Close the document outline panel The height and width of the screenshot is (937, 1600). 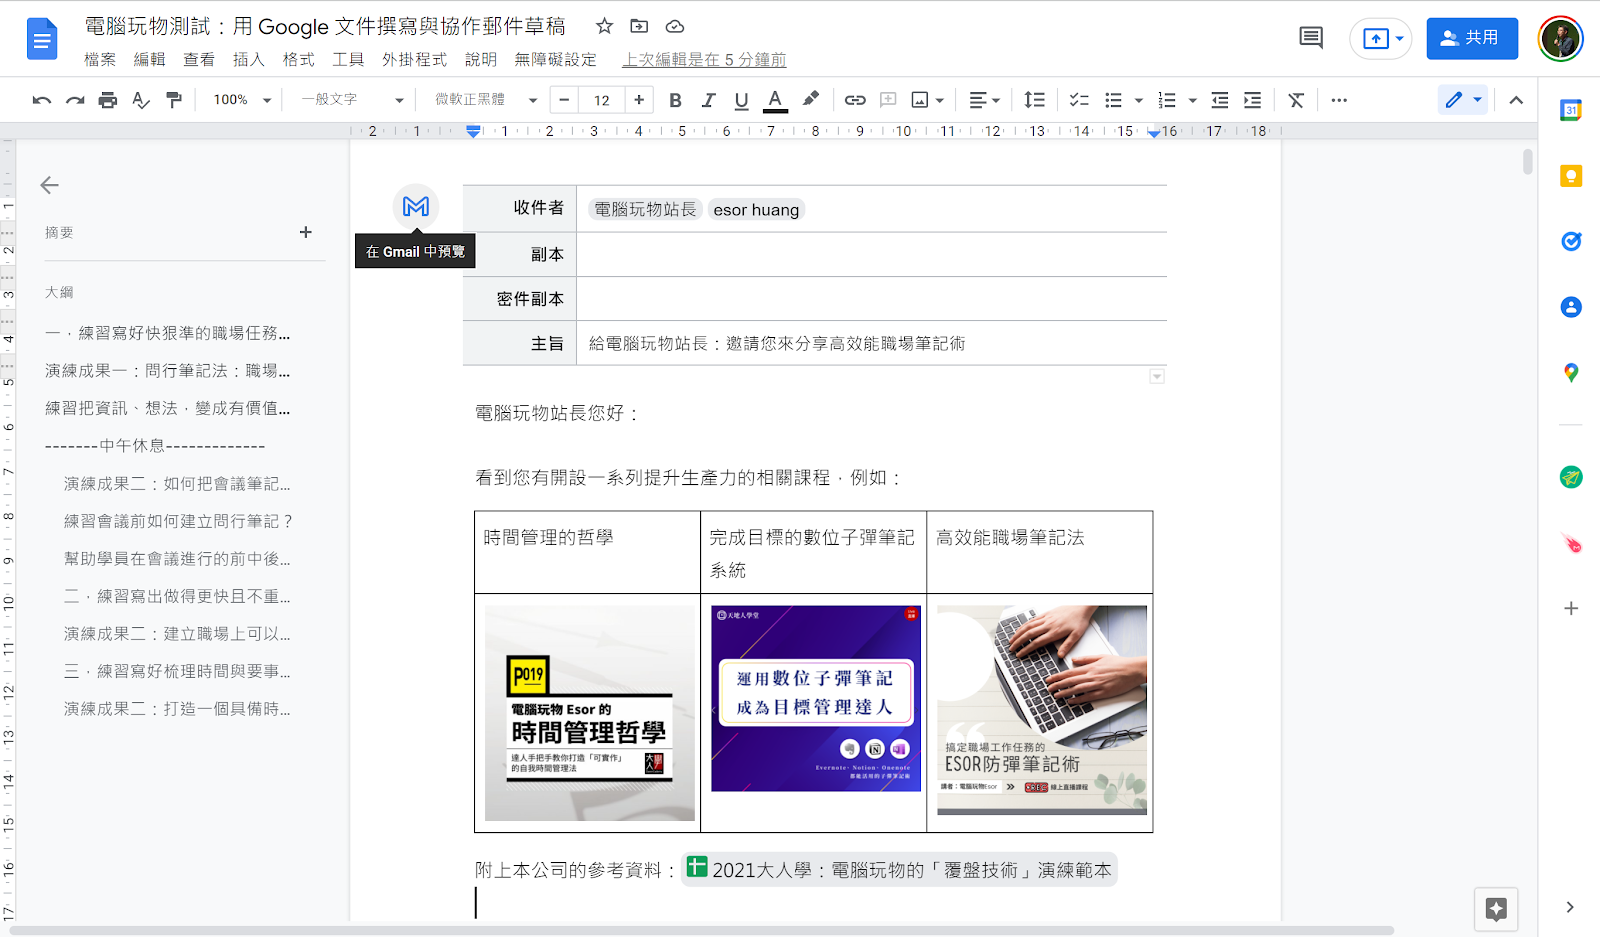(50, 185)
